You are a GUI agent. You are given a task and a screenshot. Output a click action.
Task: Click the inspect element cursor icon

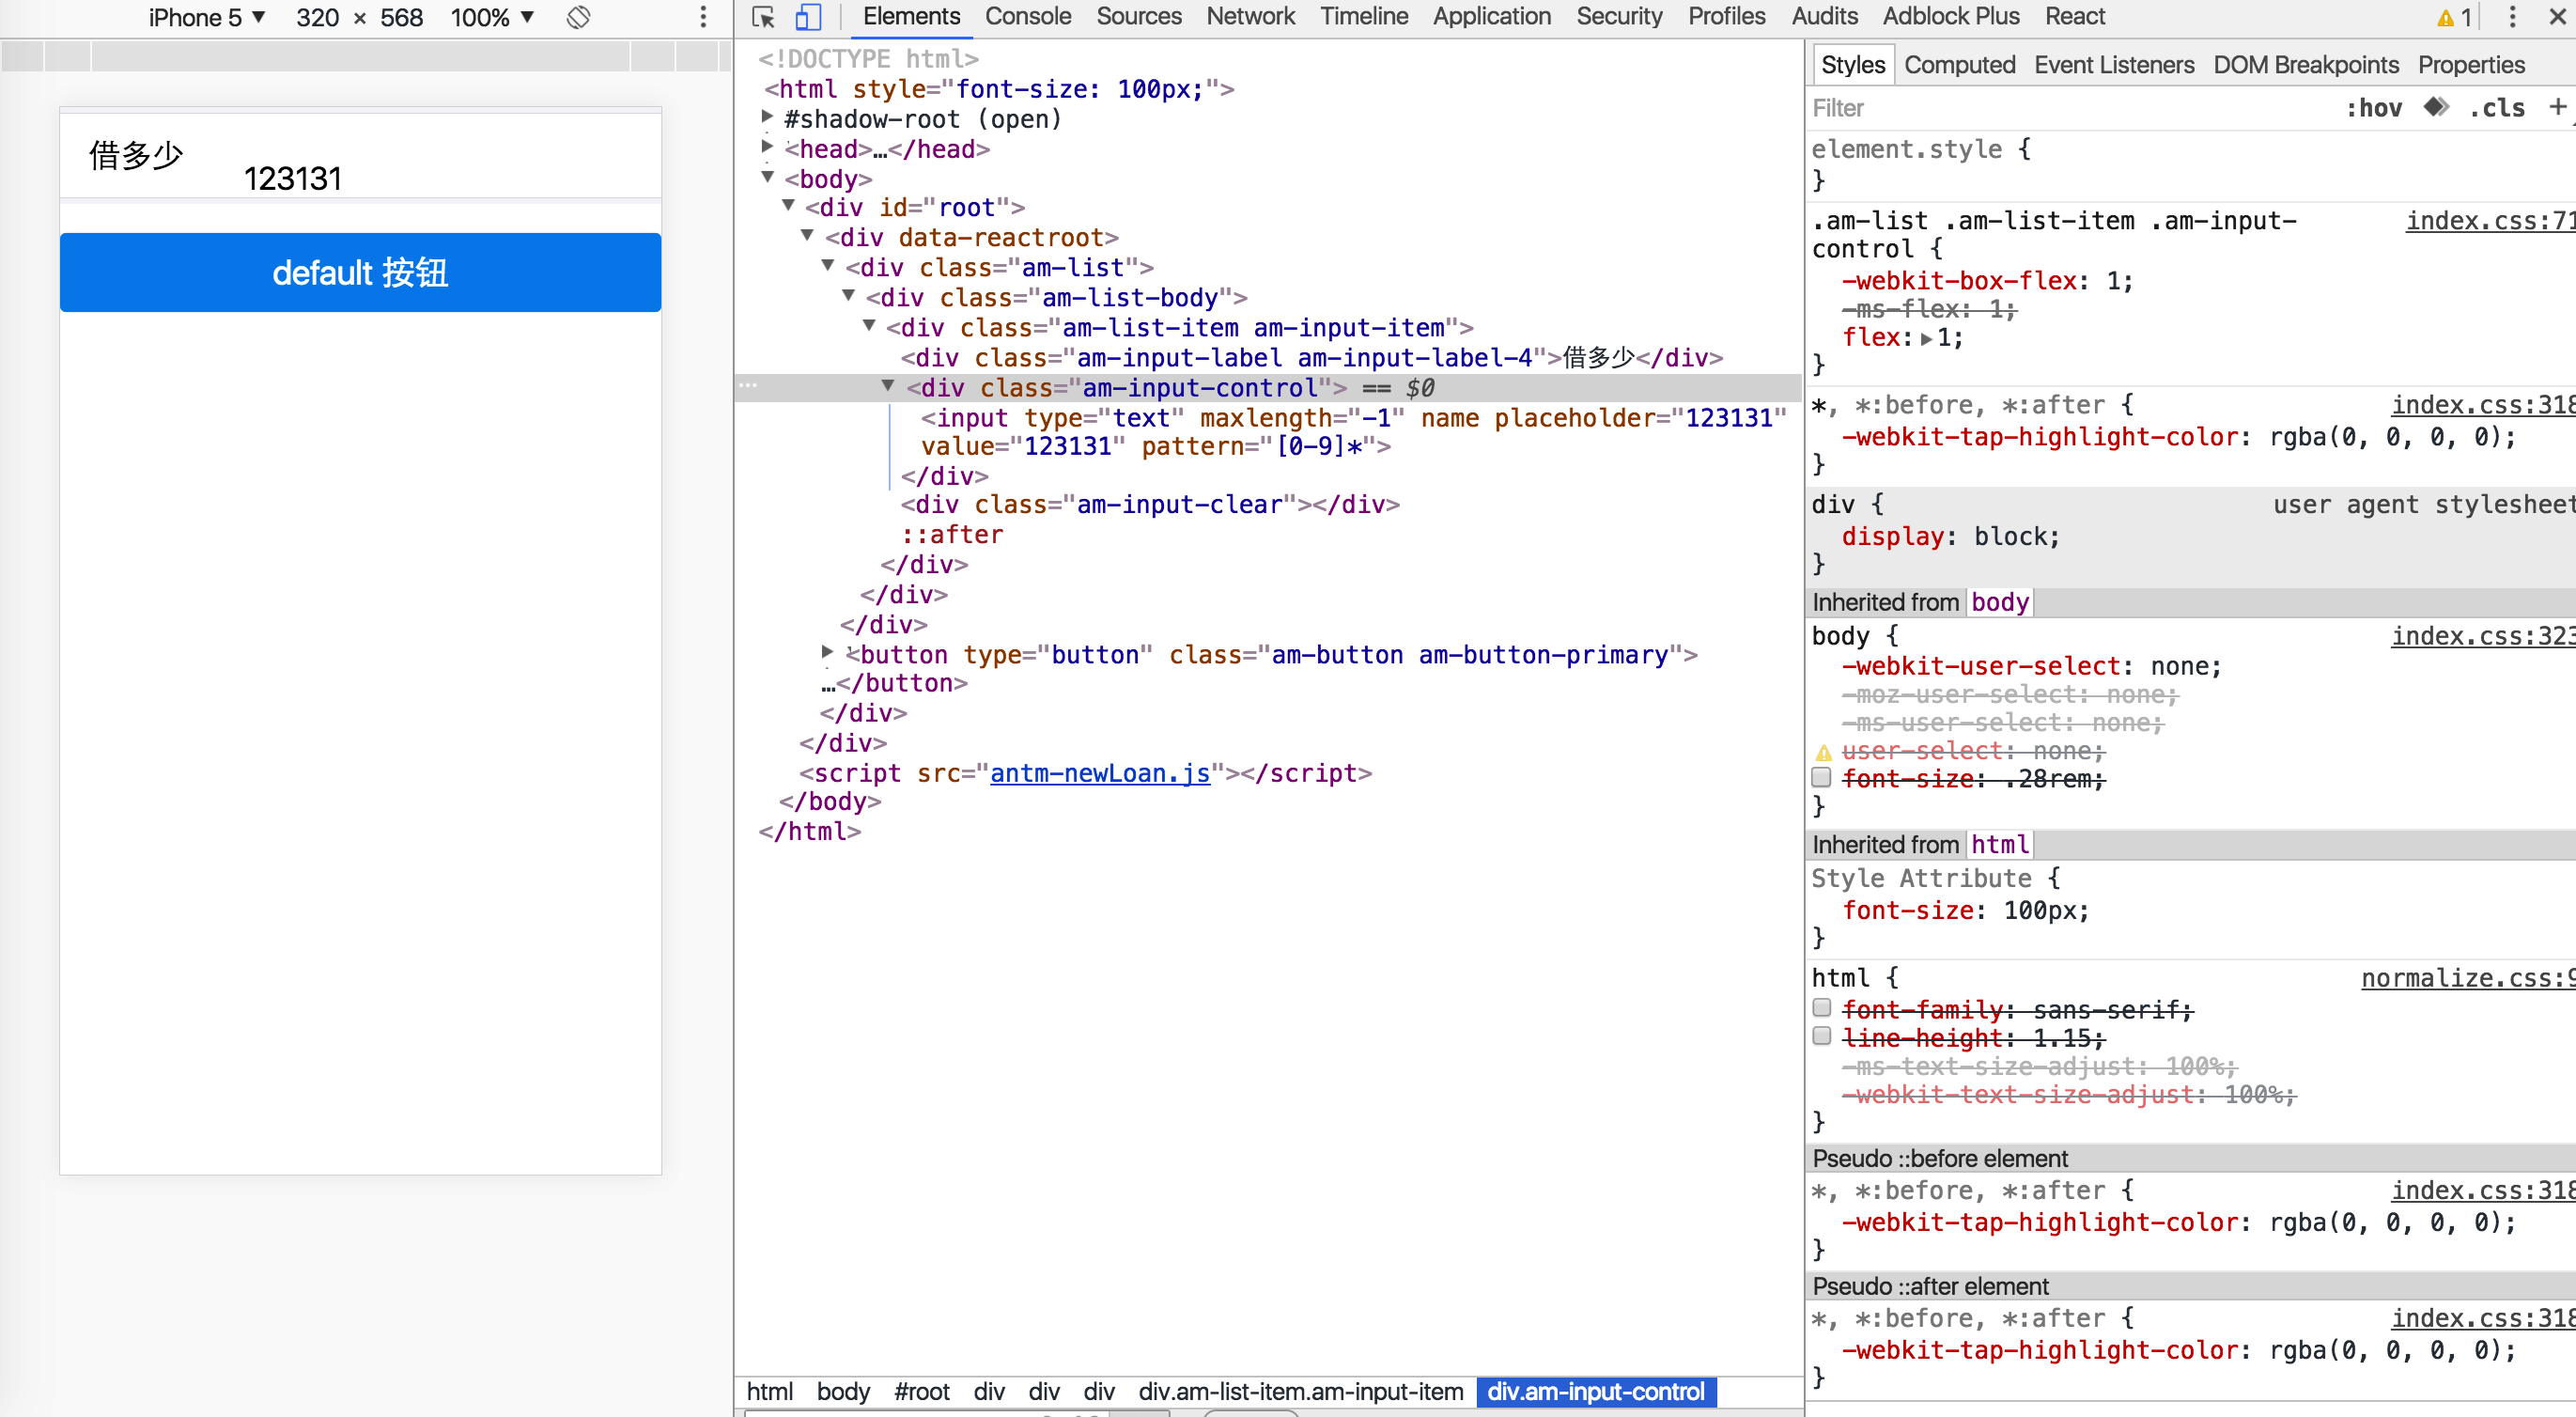click(x=762, y=17)
